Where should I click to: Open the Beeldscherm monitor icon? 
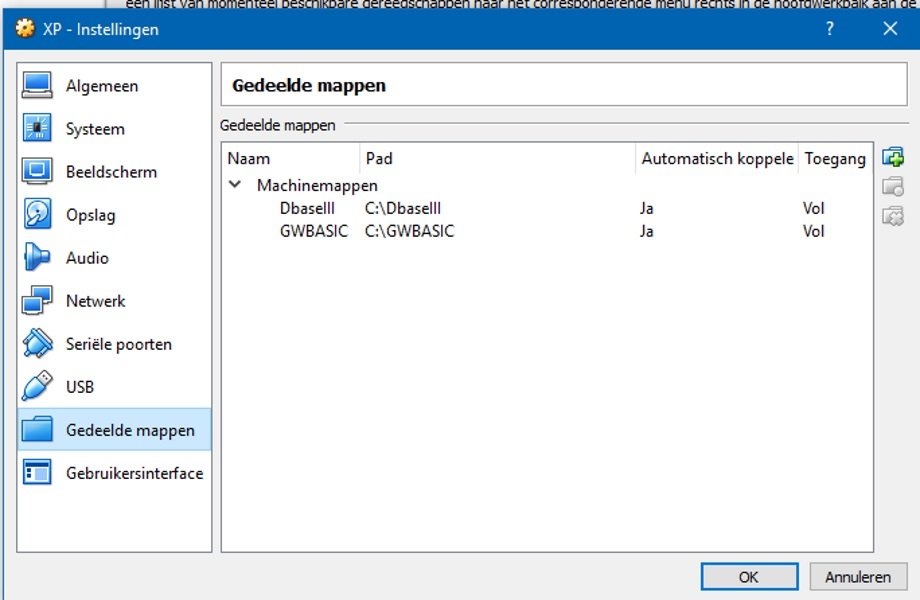click(37, 171)
